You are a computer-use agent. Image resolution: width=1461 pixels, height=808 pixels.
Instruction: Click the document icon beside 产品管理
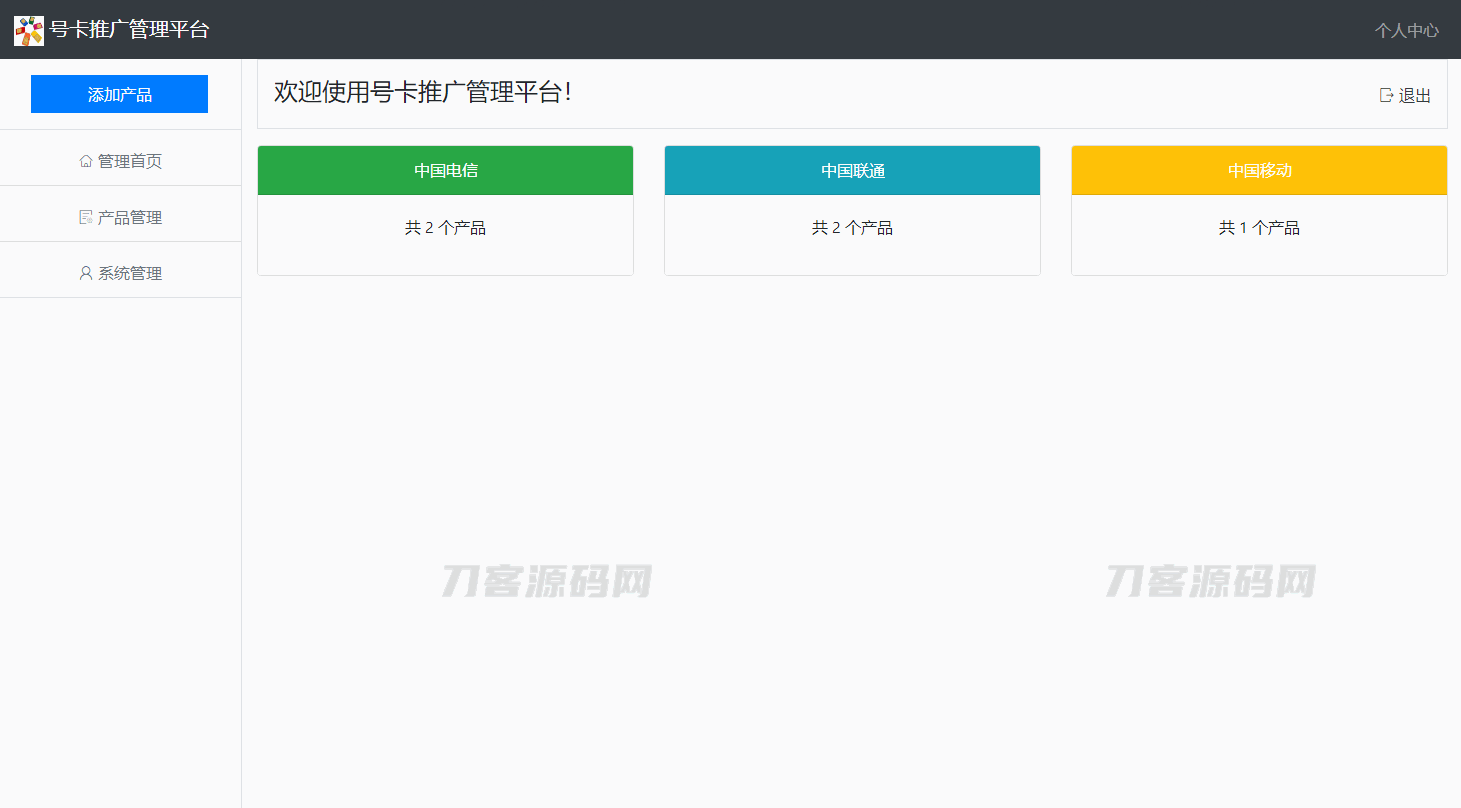tap(86, 217)
